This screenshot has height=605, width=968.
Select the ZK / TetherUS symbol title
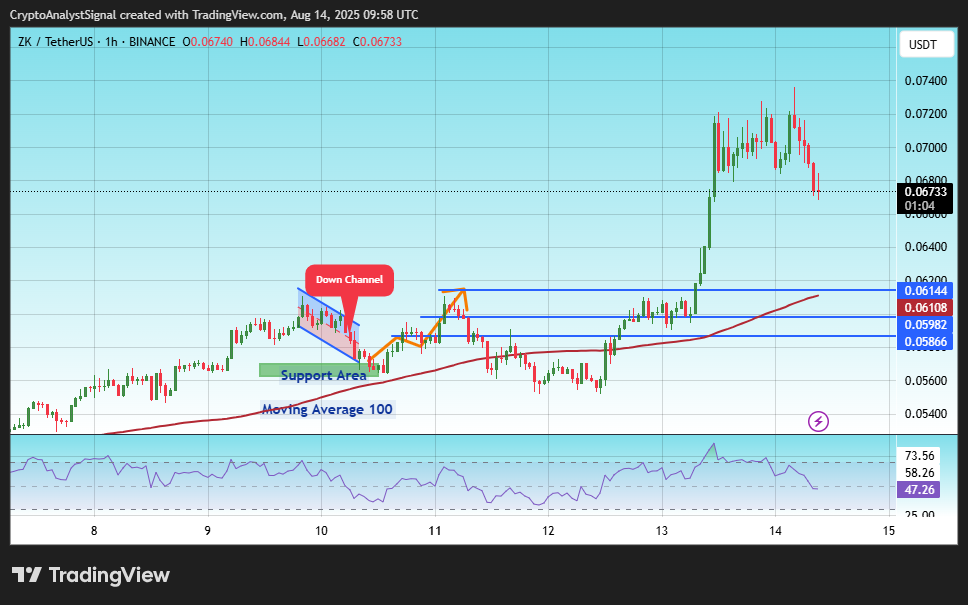[55, 42]
